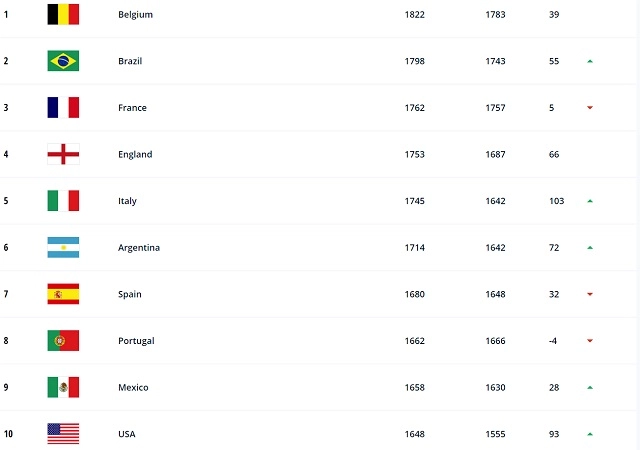Click the green up arrow in USA's row
Viewport: 640px width, 450px height.
590,434
